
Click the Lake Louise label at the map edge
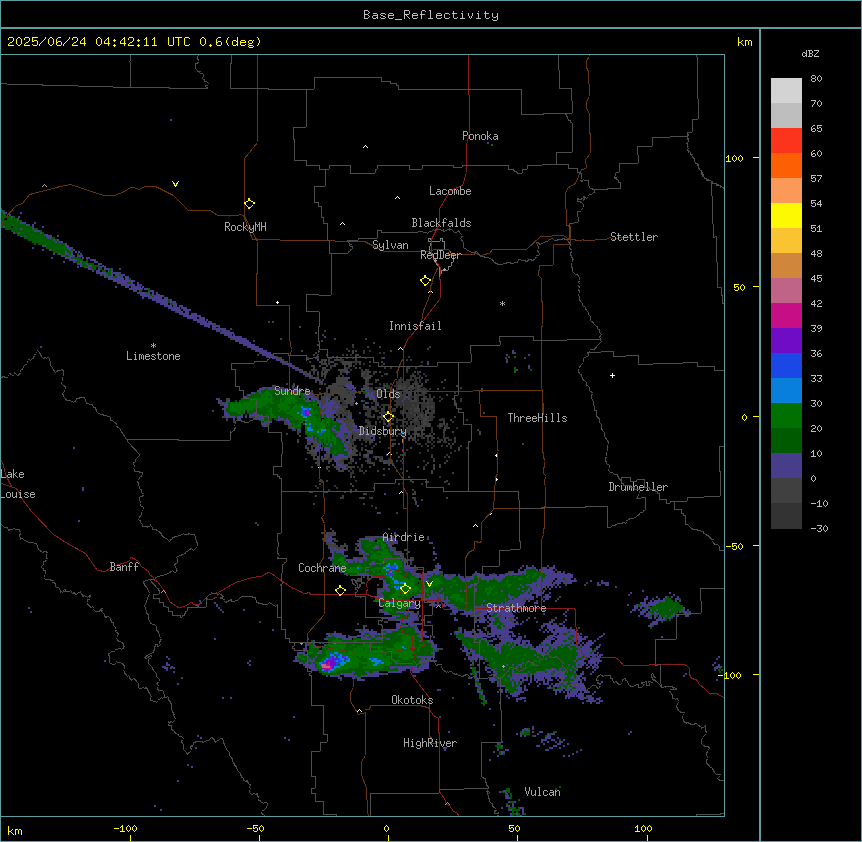18,484
